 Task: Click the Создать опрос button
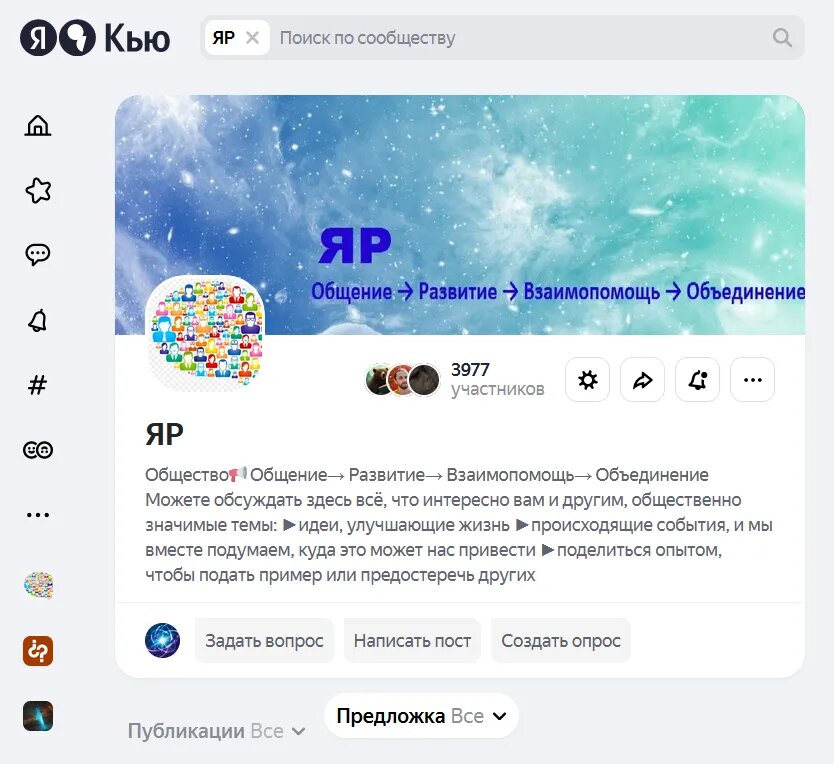tap(561, 641)
